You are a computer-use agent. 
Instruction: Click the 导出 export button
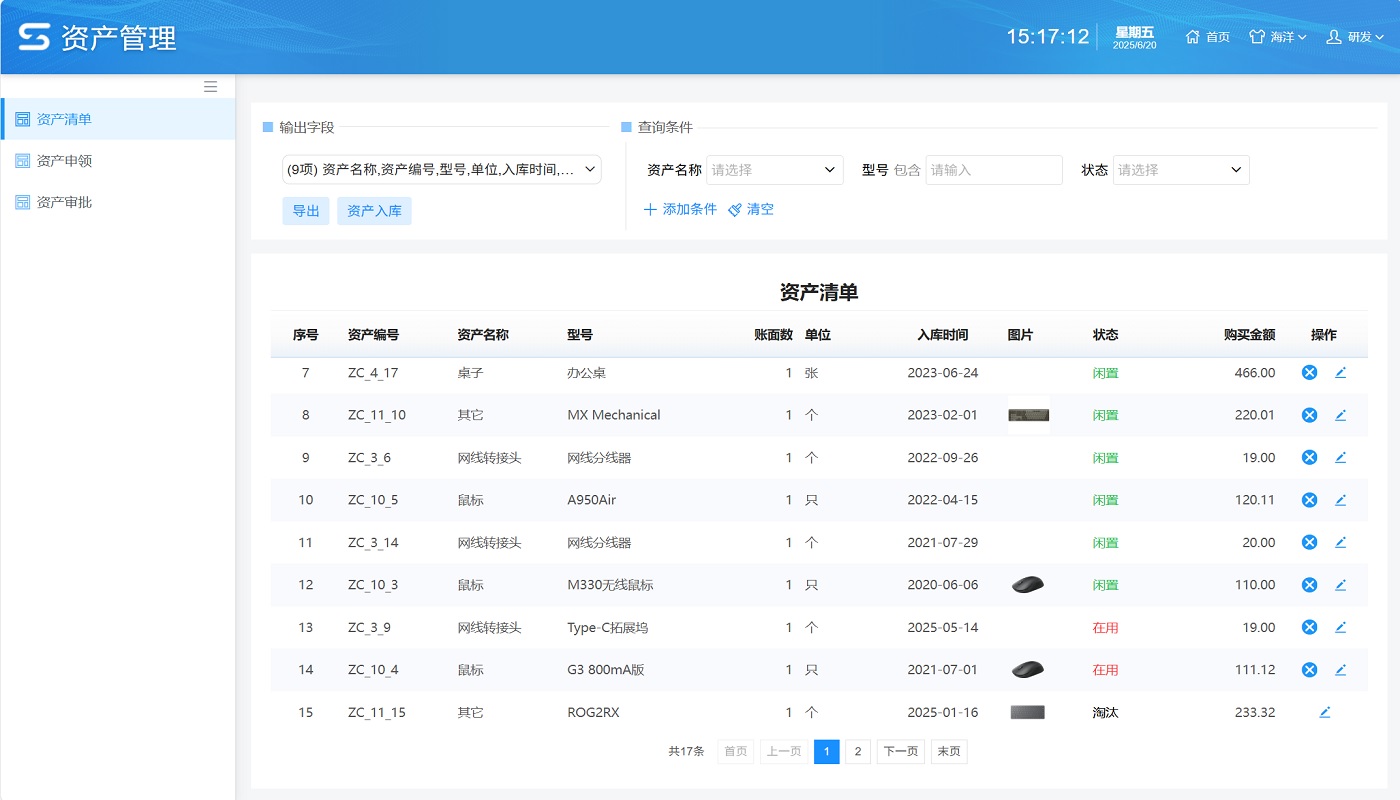pyautogui.click(x=305, y=210)
